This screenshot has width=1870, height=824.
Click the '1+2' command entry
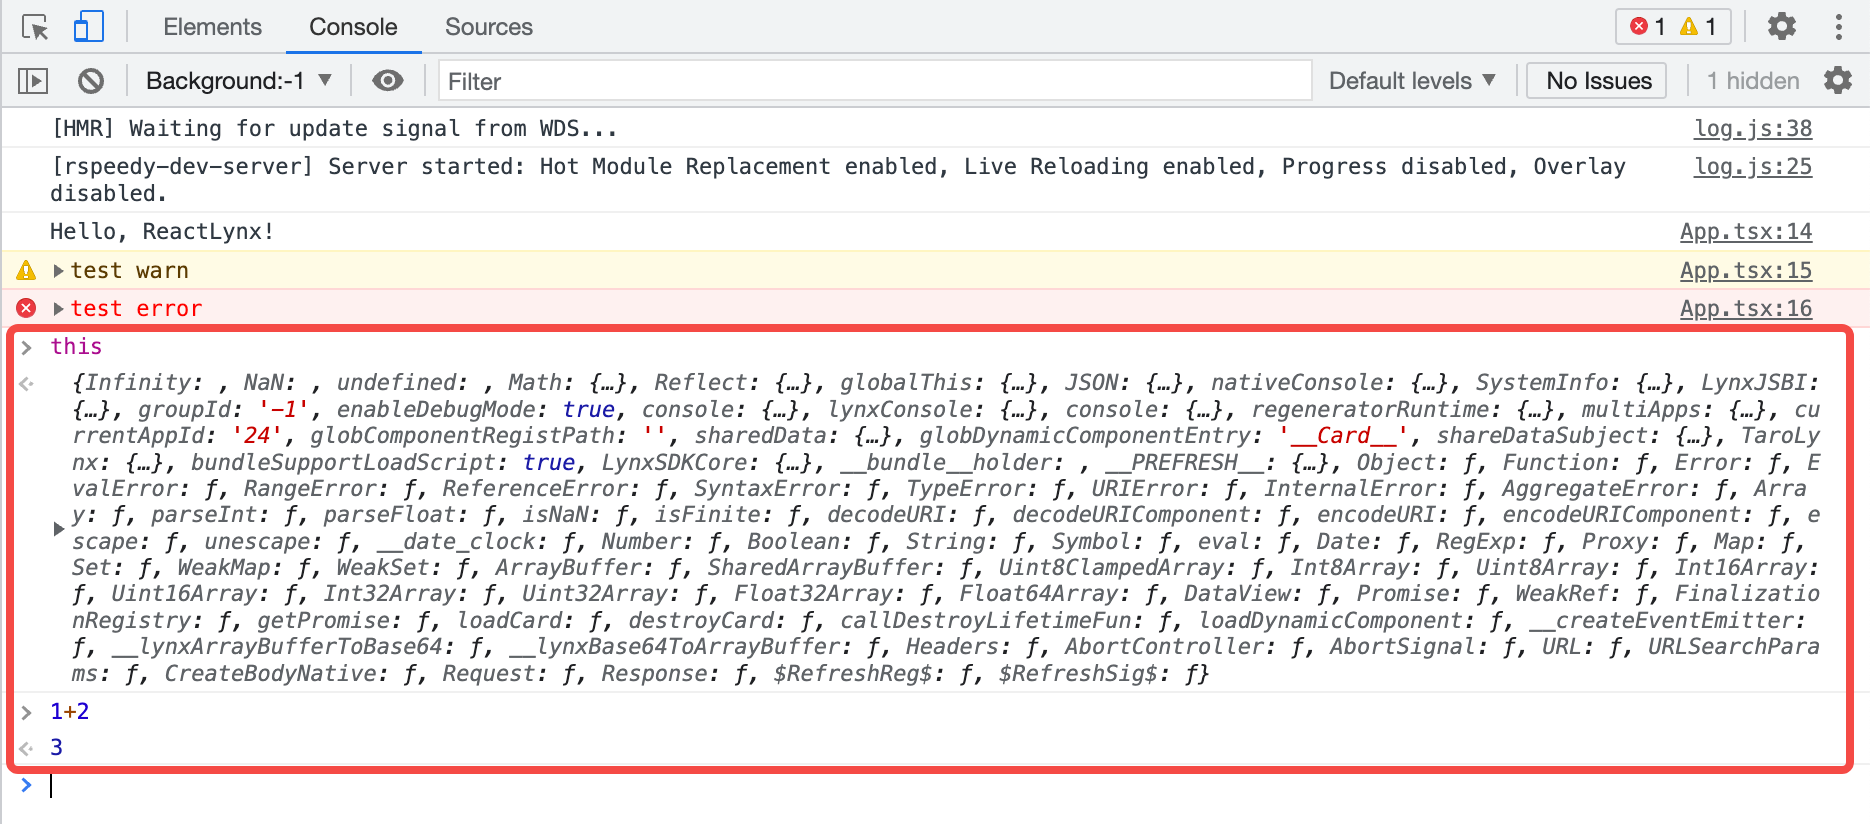[x=70, y=712]
